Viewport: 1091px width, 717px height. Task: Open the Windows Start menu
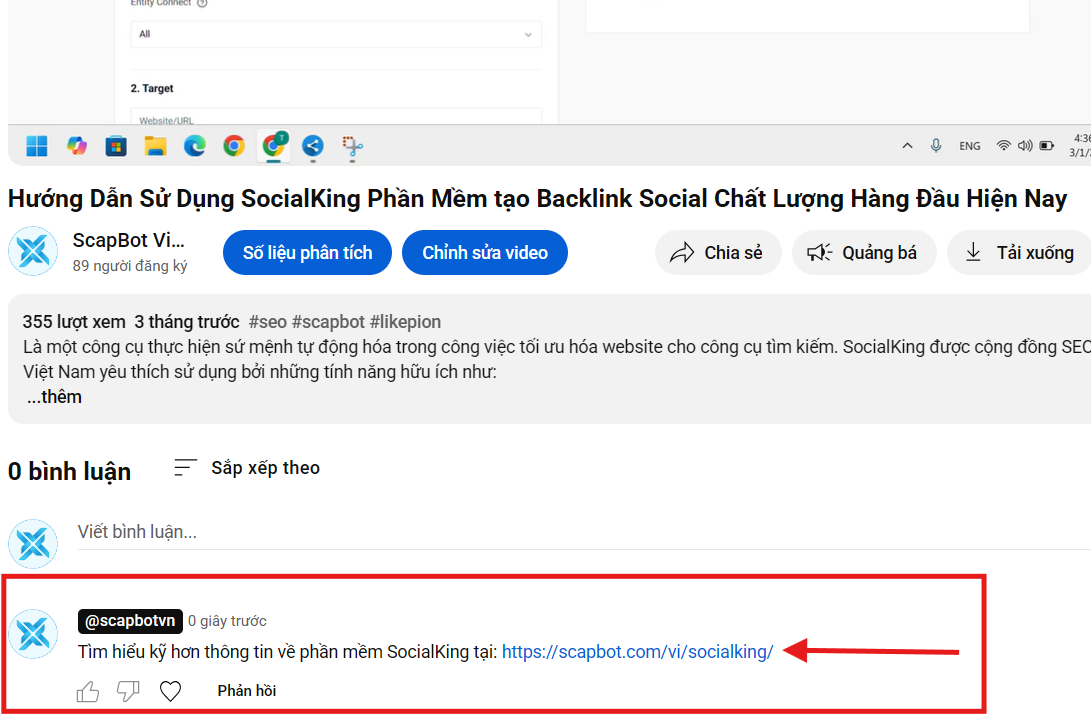point(36,146)
